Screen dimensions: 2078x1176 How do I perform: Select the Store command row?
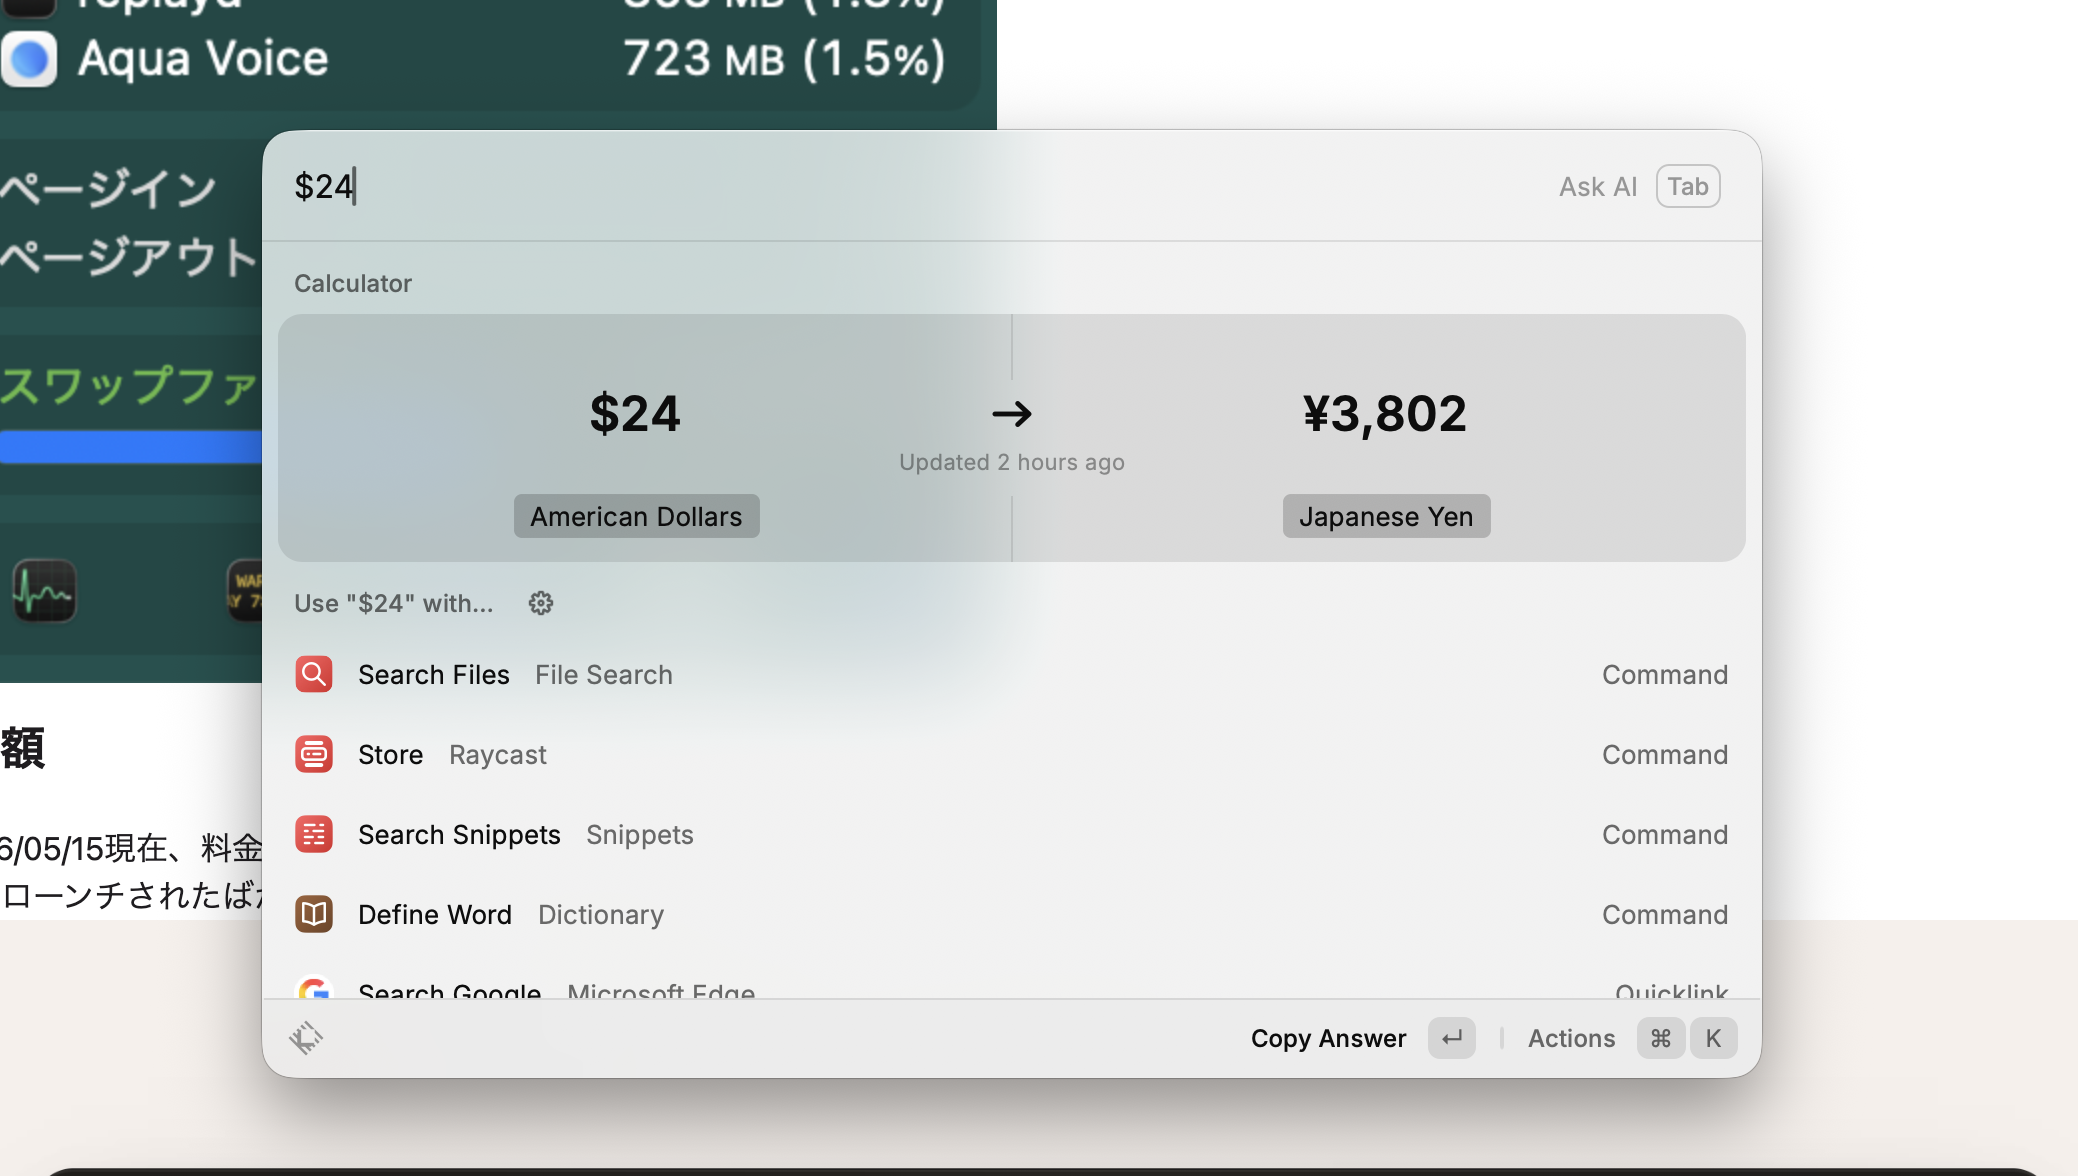coord(1012,755)
